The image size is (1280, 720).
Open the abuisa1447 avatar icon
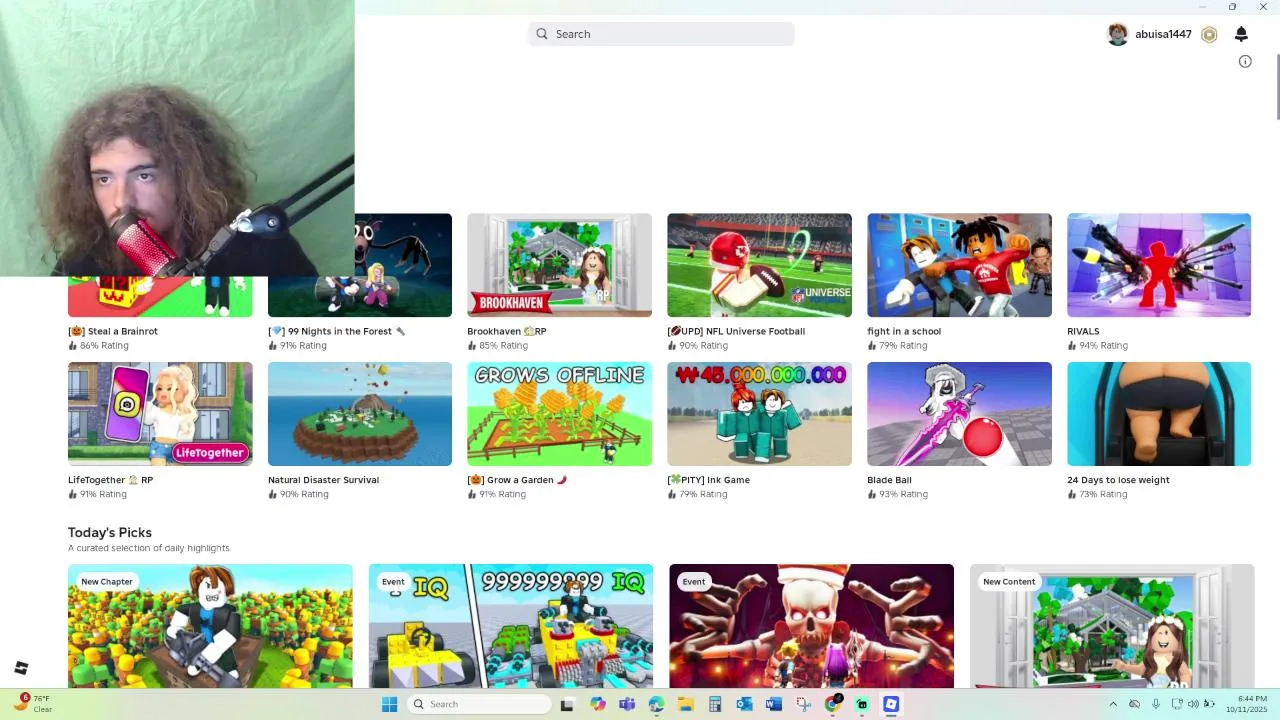(x=1118, y=34)
